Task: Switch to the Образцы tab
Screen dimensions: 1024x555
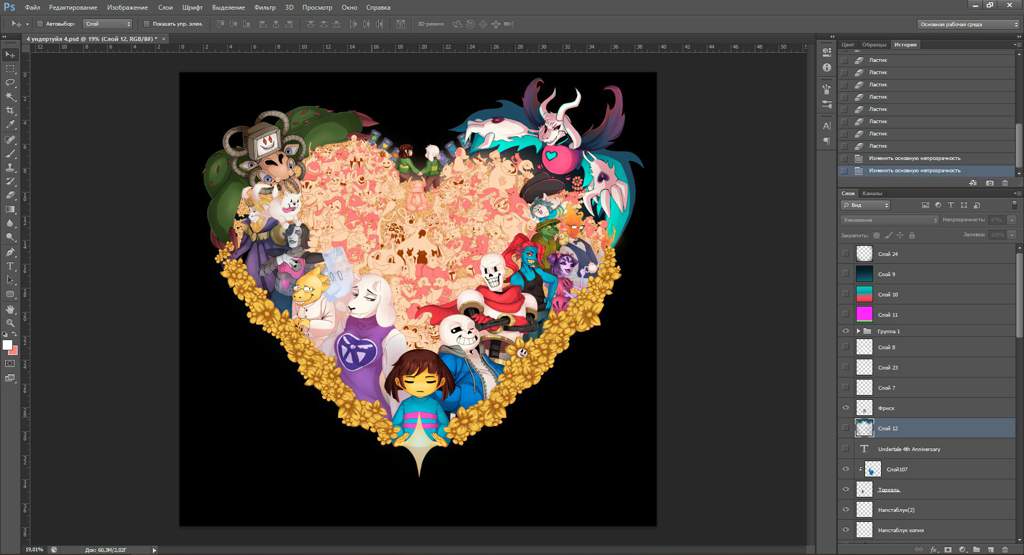Action: click(874, 44)
